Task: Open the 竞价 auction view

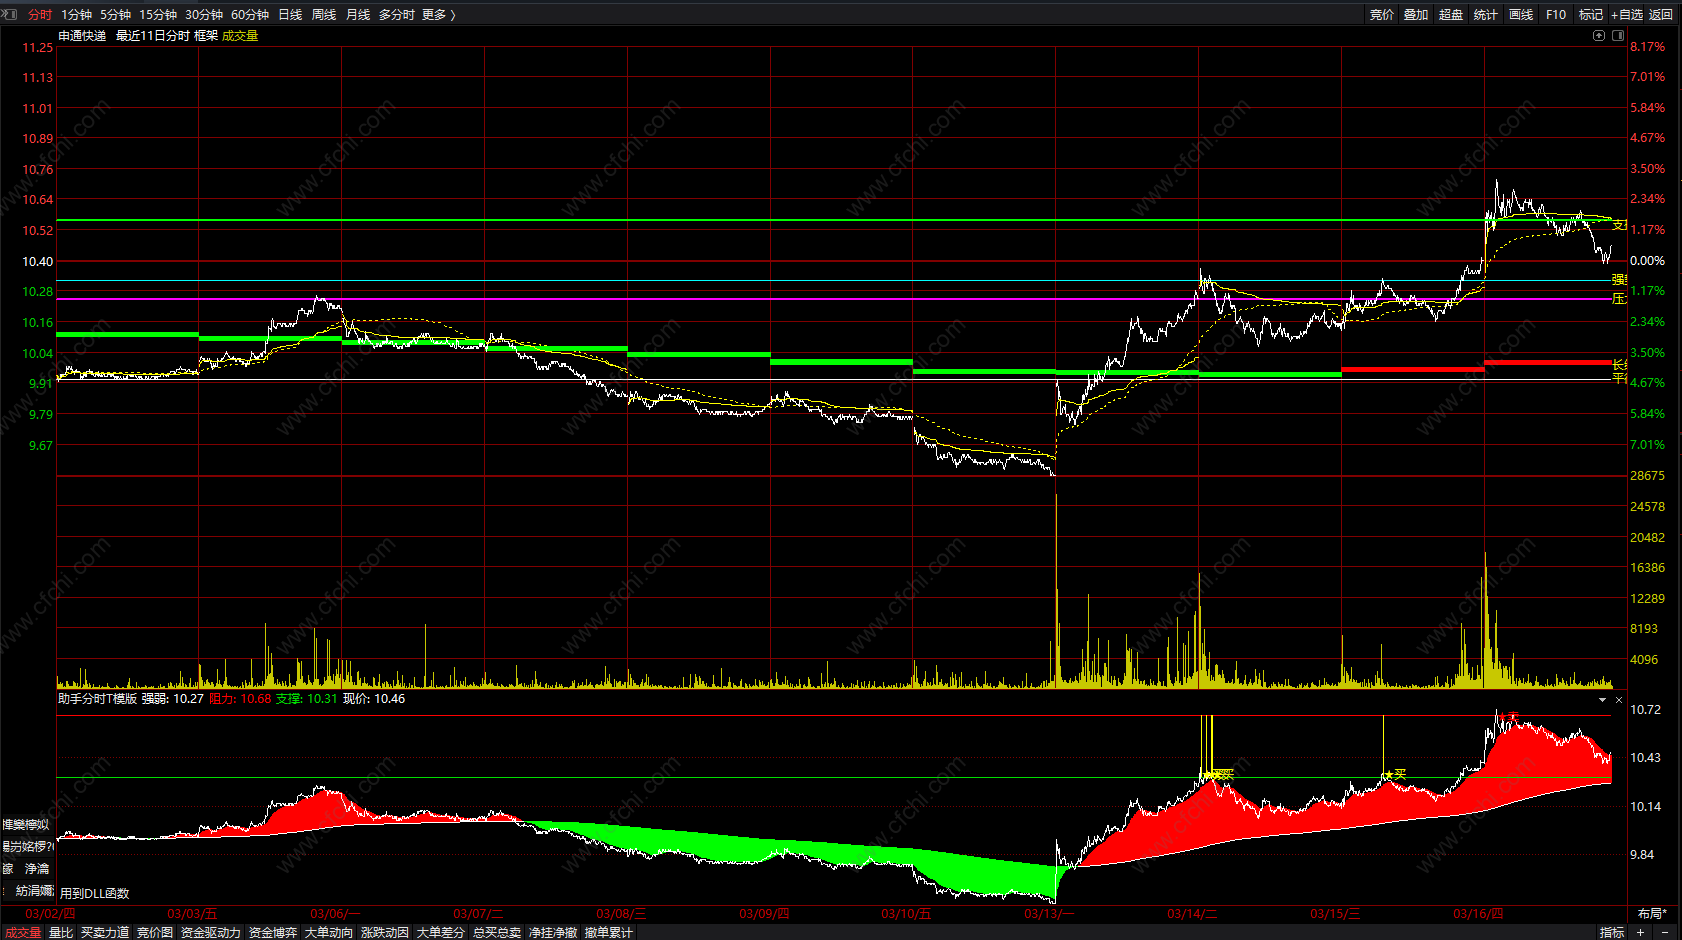Action: click(x=1382, y=15)
